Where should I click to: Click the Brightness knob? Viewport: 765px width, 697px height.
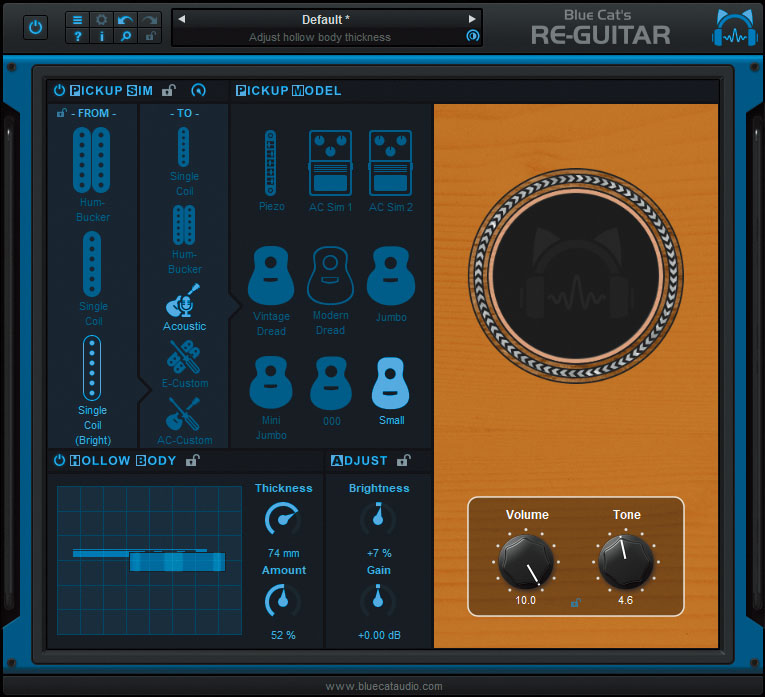[378, 519]
